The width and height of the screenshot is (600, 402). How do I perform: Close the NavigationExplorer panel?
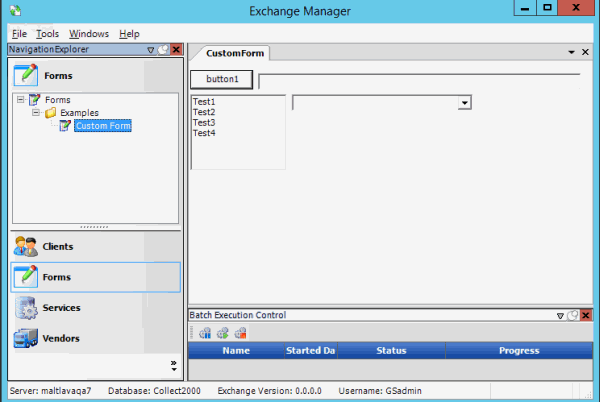pos(176,49)
